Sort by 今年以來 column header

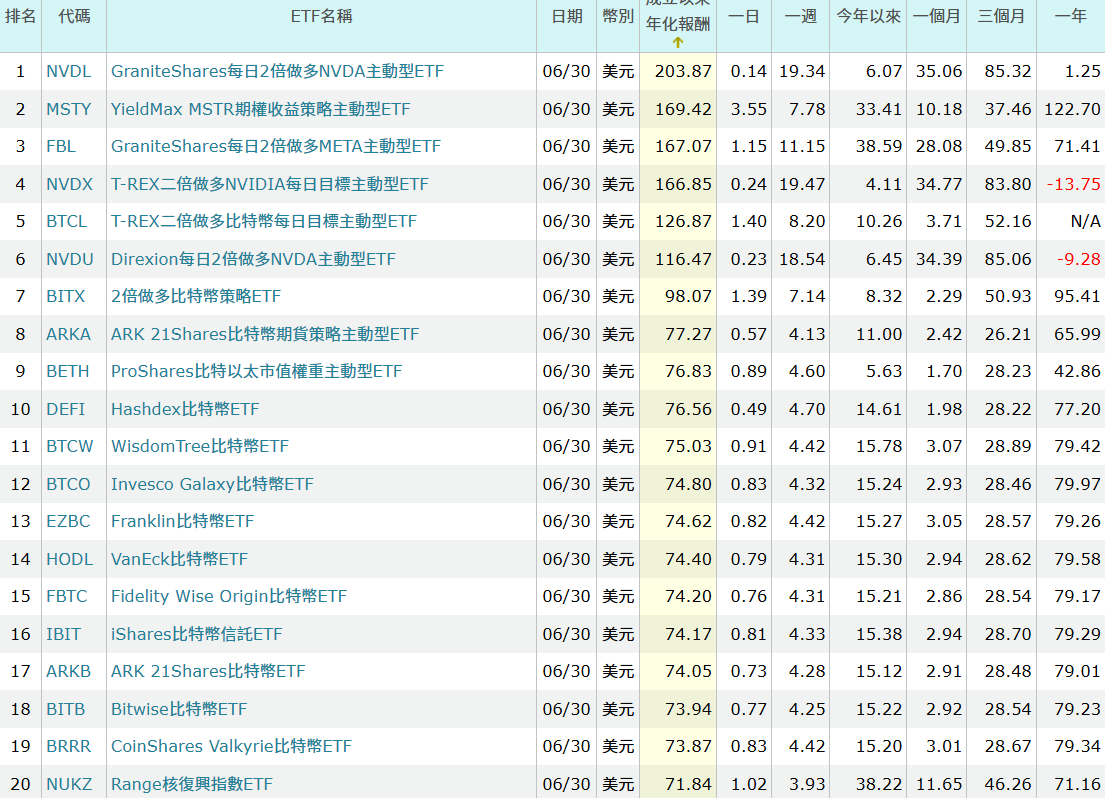(x=868, y=16)
